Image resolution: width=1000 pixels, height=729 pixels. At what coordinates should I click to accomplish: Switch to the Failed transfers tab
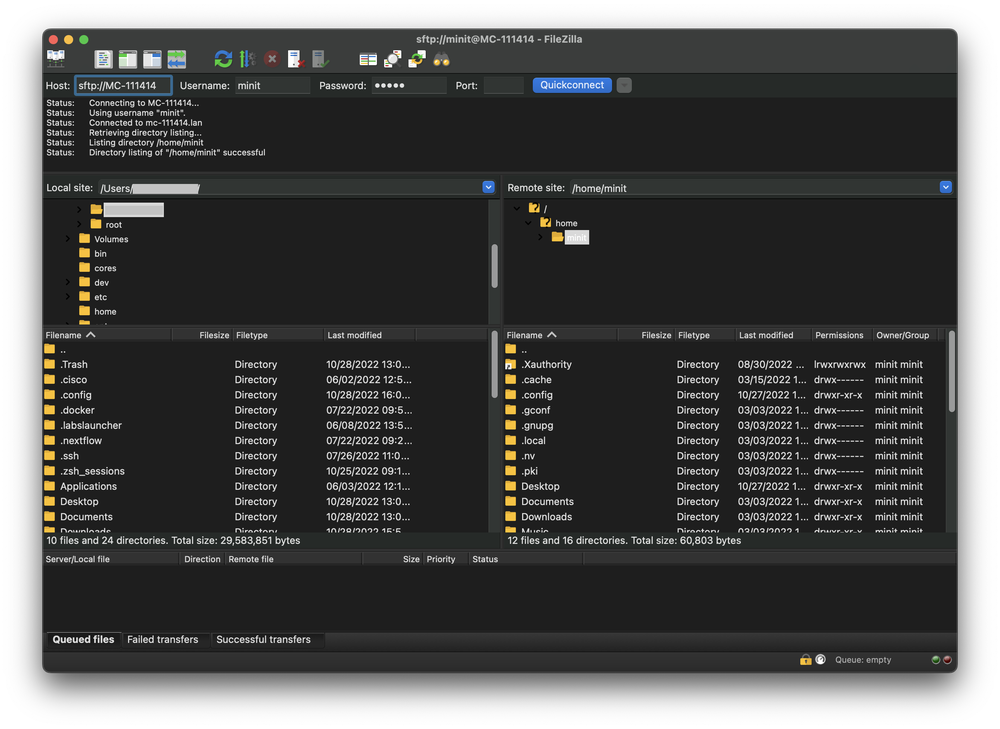(163, 640)
